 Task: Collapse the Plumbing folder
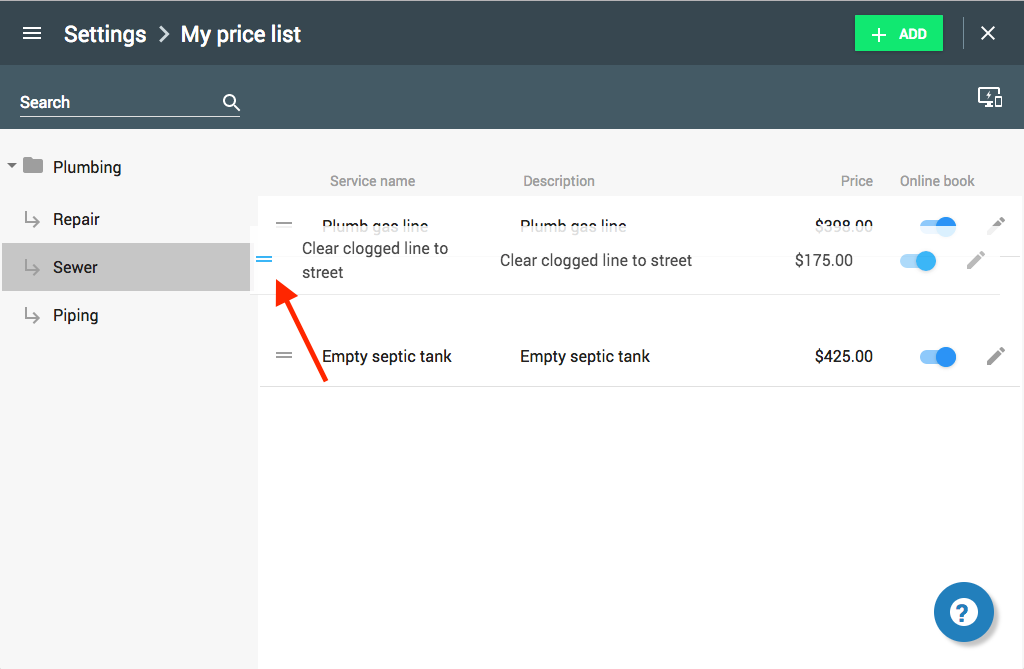pyautogui.click(x=12, y=165)
